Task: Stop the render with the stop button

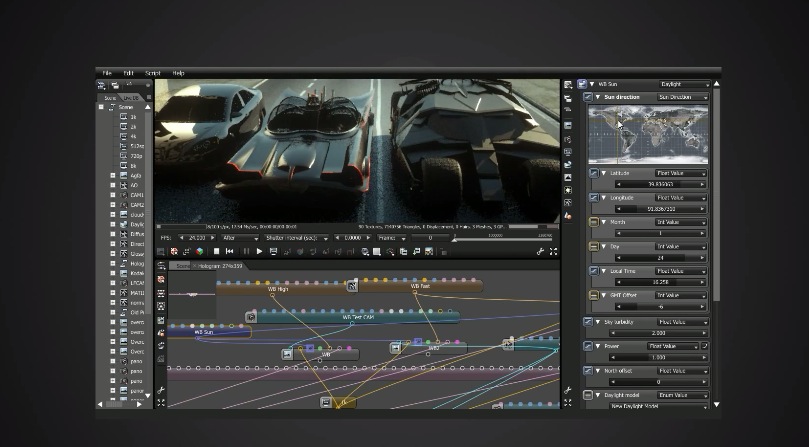Action: (x=216, y=251)
